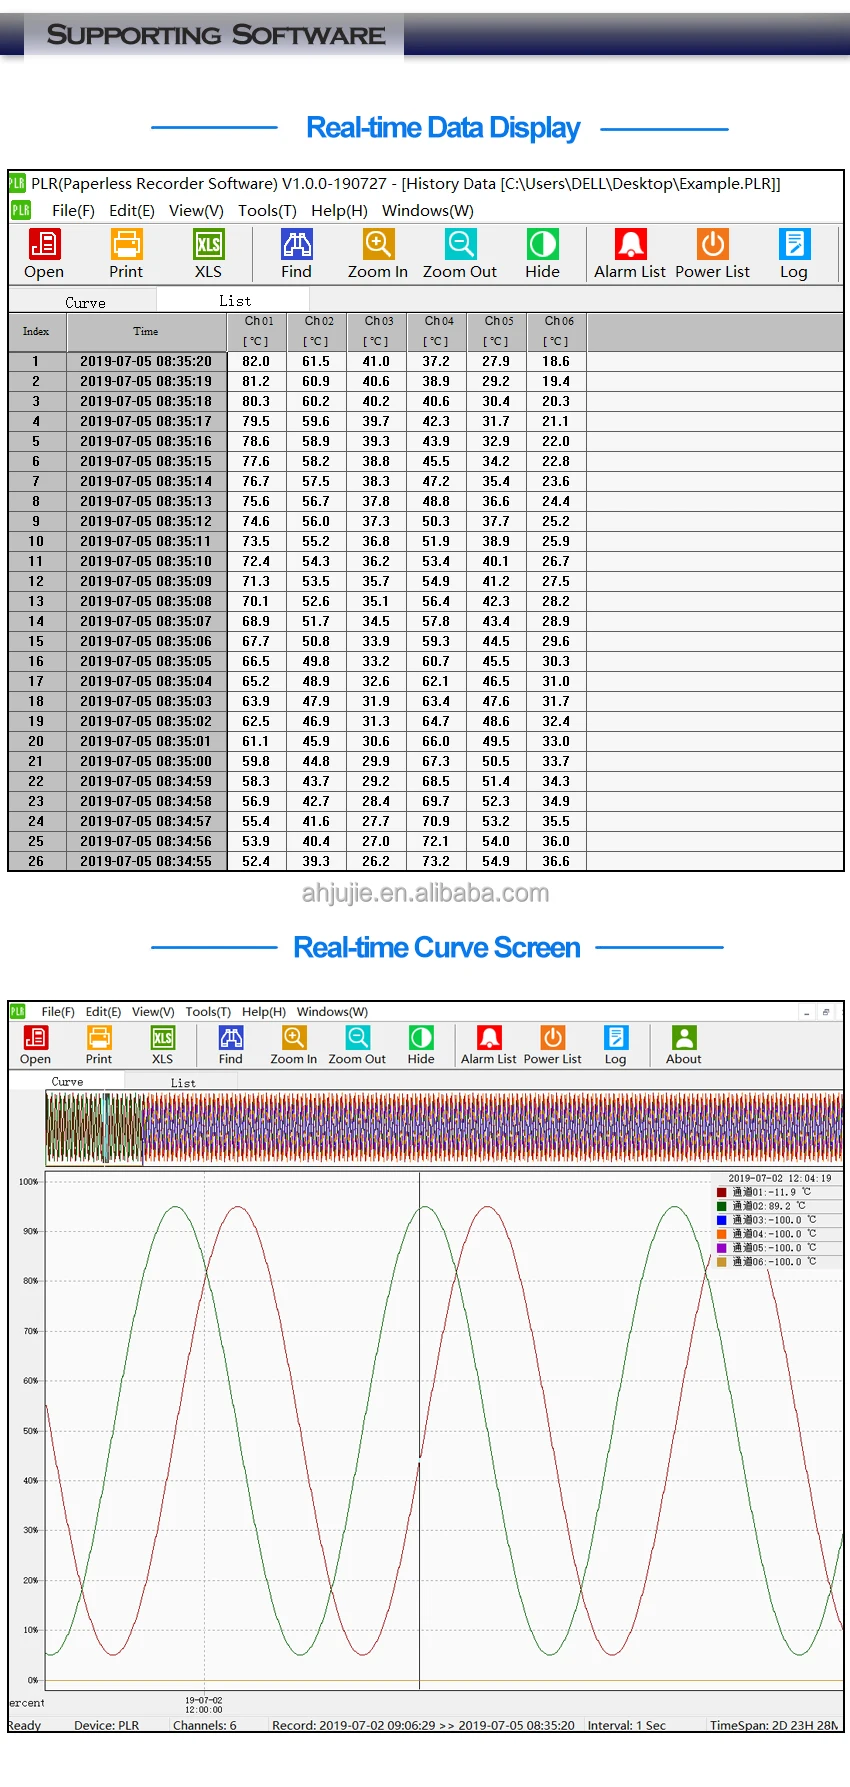Click Print icon in the upper data window

click(x=126, y=245)
